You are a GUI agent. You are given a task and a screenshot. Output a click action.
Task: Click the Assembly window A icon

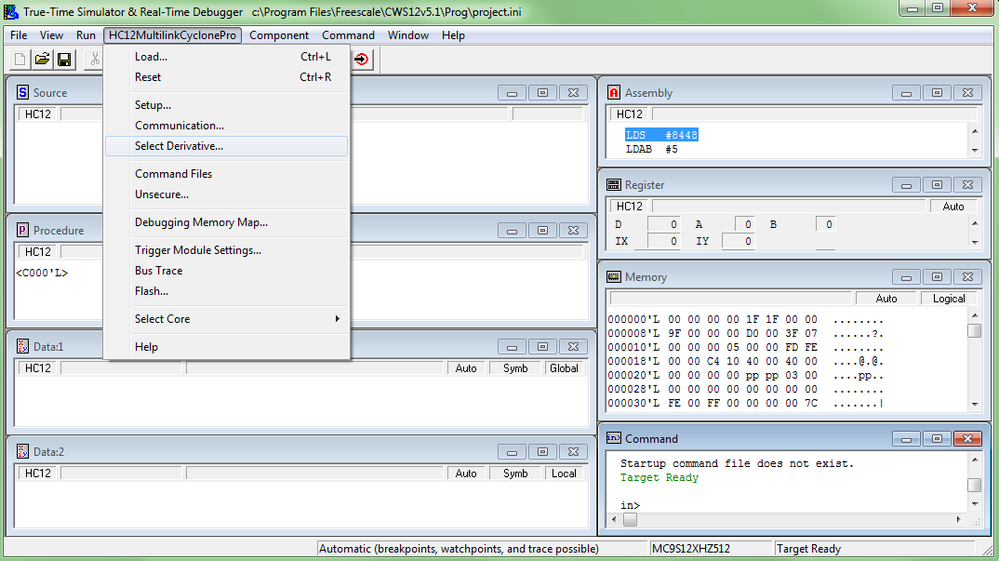614,92
